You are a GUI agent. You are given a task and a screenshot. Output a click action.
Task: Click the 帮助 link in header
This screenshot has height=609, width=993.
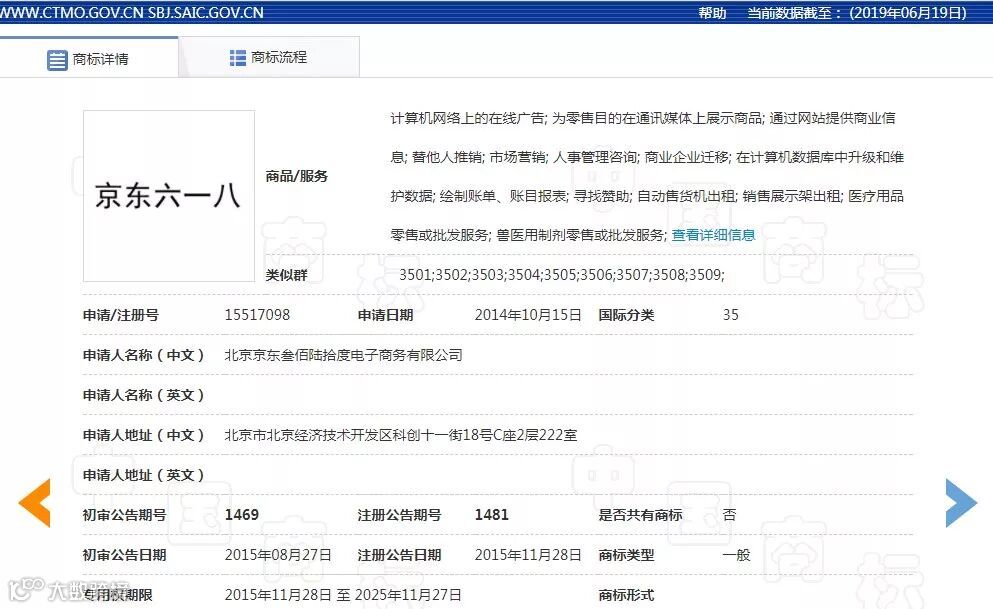pos(712,13)
